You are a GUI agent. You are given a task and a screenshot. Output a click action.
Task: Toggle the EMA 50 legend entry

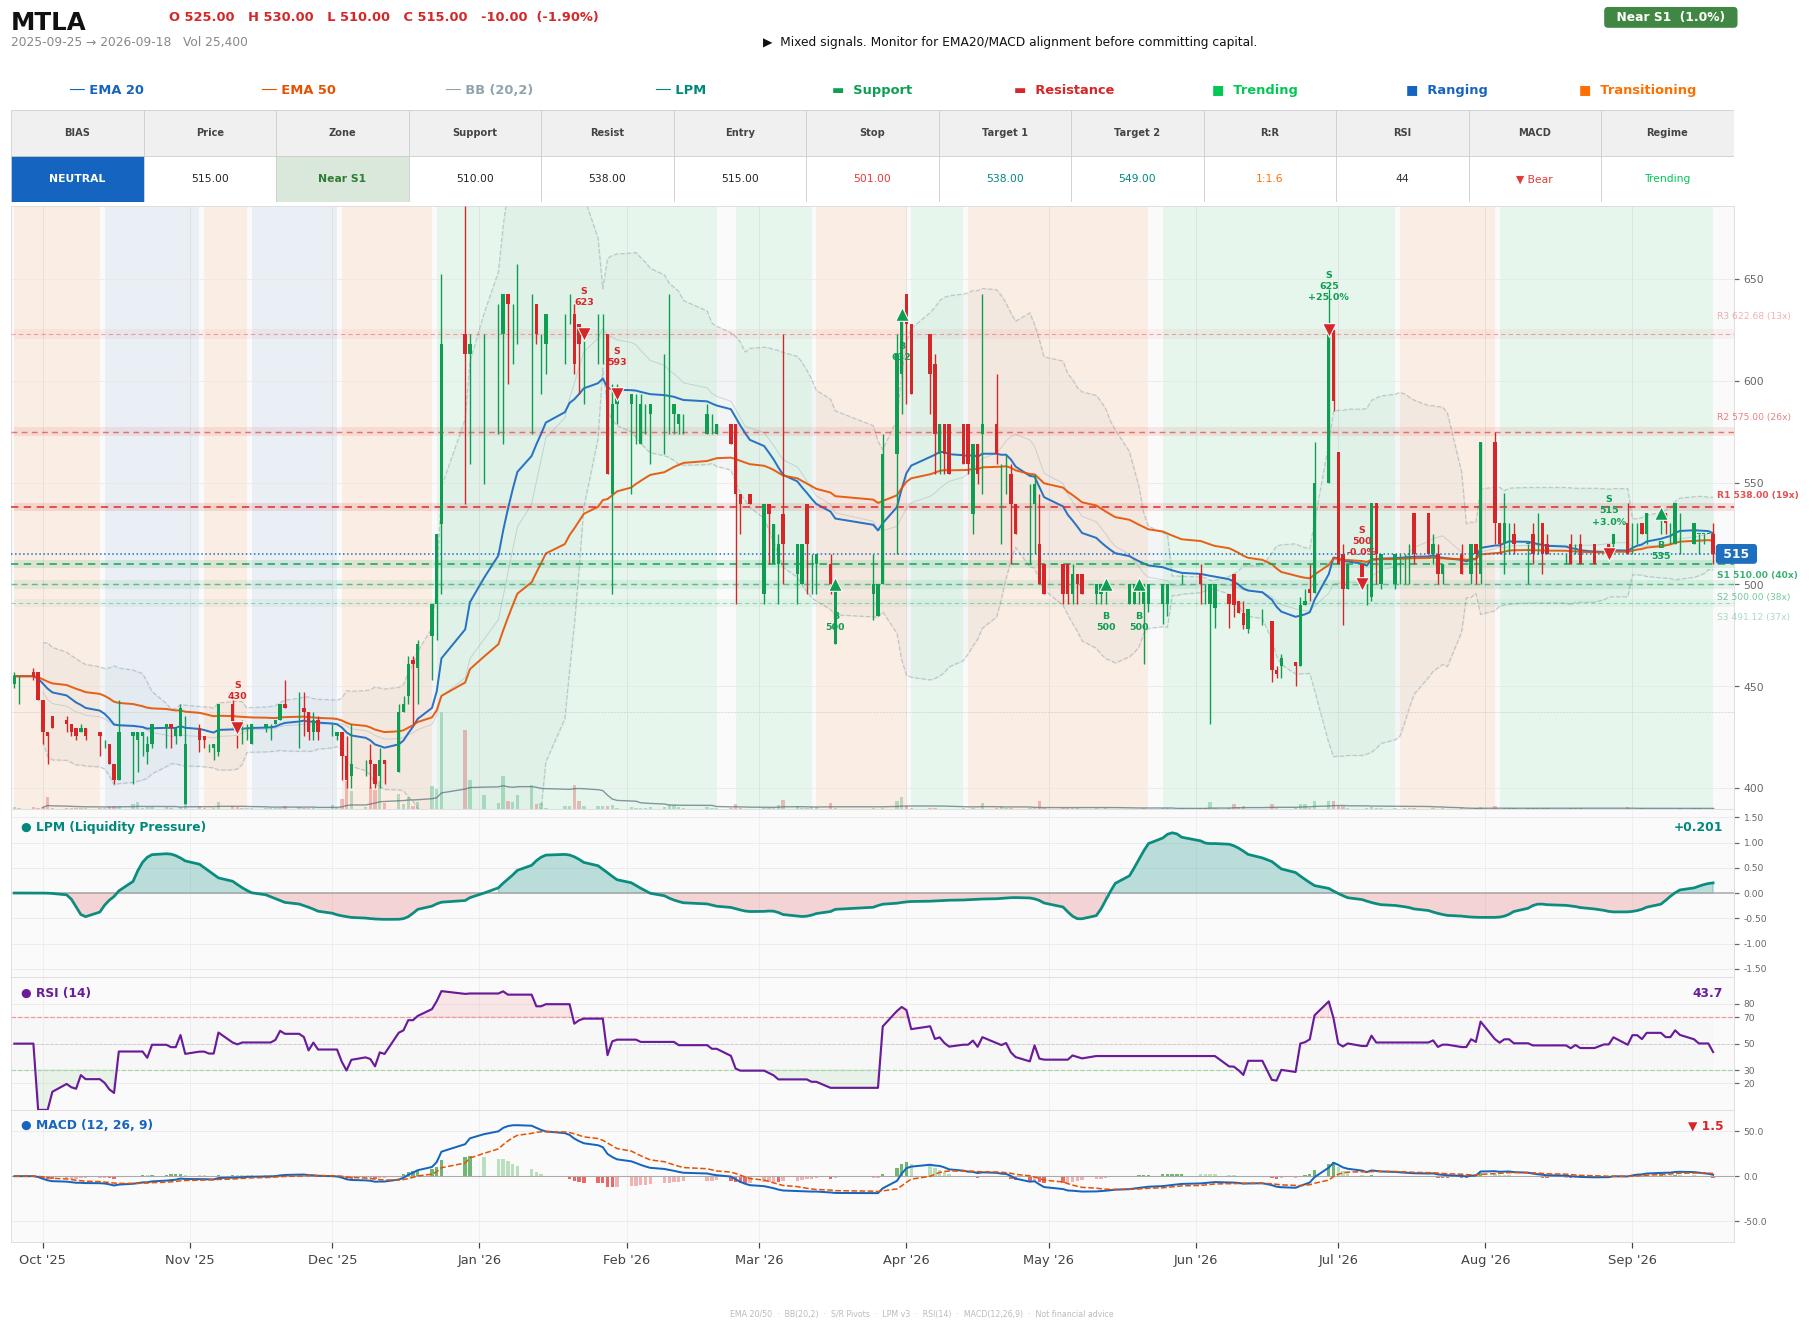point(299,90)
